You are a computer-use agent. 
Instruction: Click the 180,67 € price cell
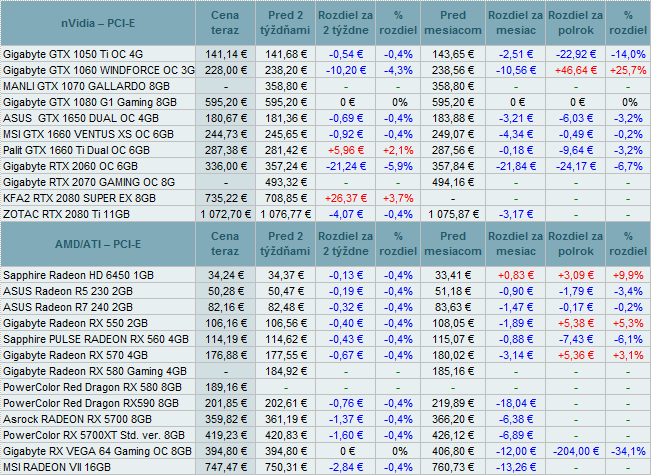(x=226, y=118)
